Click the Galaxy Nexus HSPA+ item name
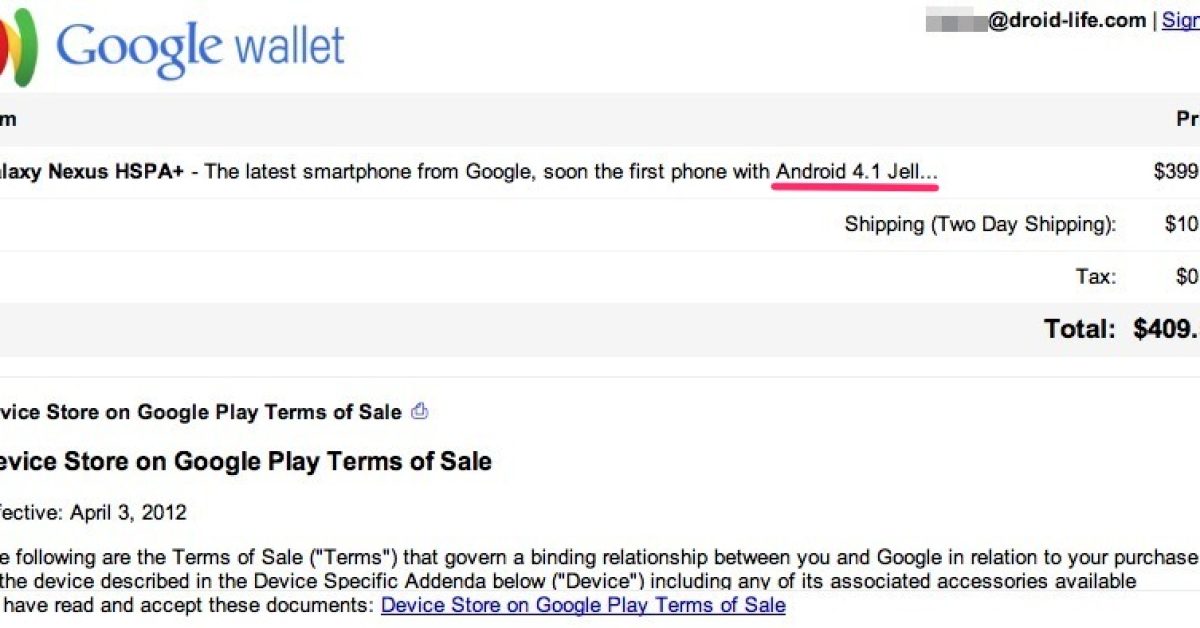This screenshot has height=628, width=1200. point(90,172)
